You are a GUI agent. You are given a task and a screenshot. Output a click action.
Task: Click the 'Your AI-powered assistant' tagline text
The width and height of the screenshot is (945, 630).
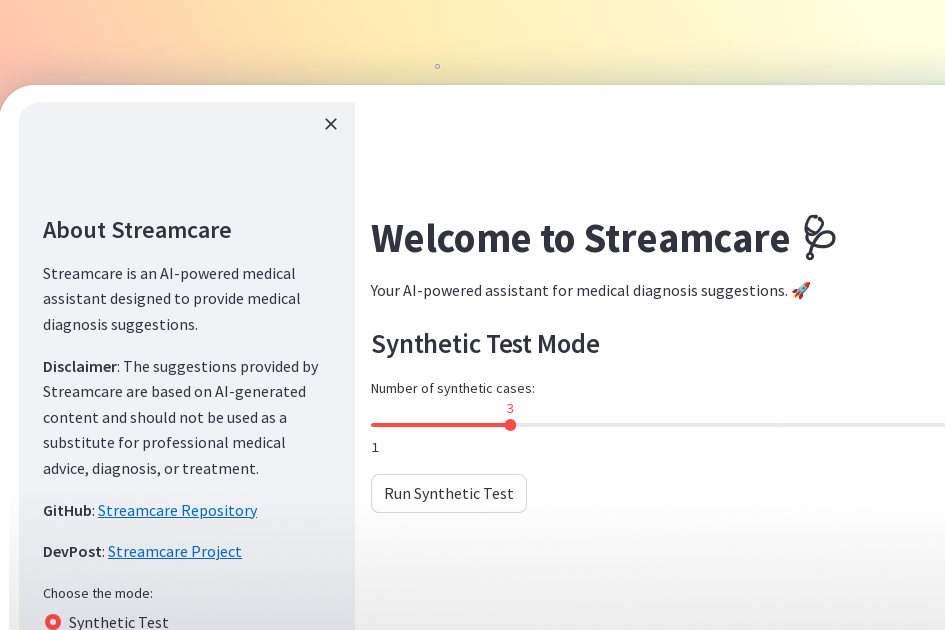579,291
